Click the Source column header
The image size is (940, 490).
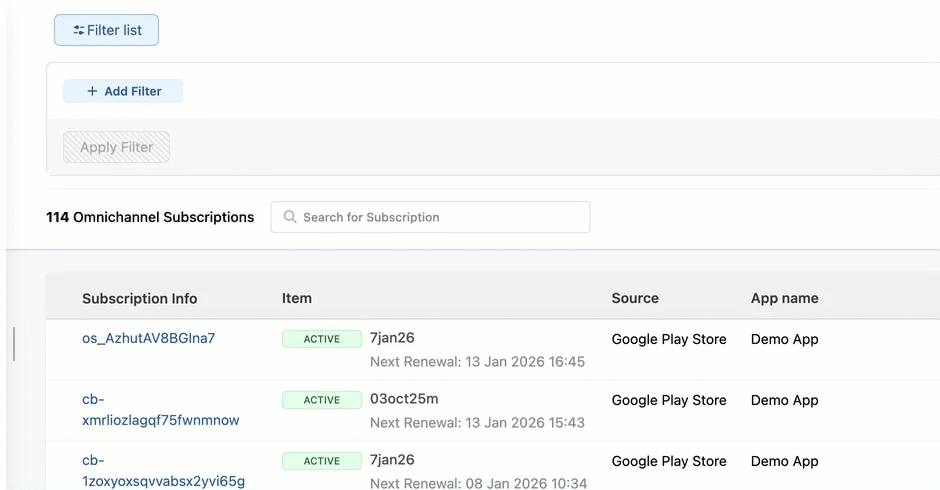coord(635,298)
